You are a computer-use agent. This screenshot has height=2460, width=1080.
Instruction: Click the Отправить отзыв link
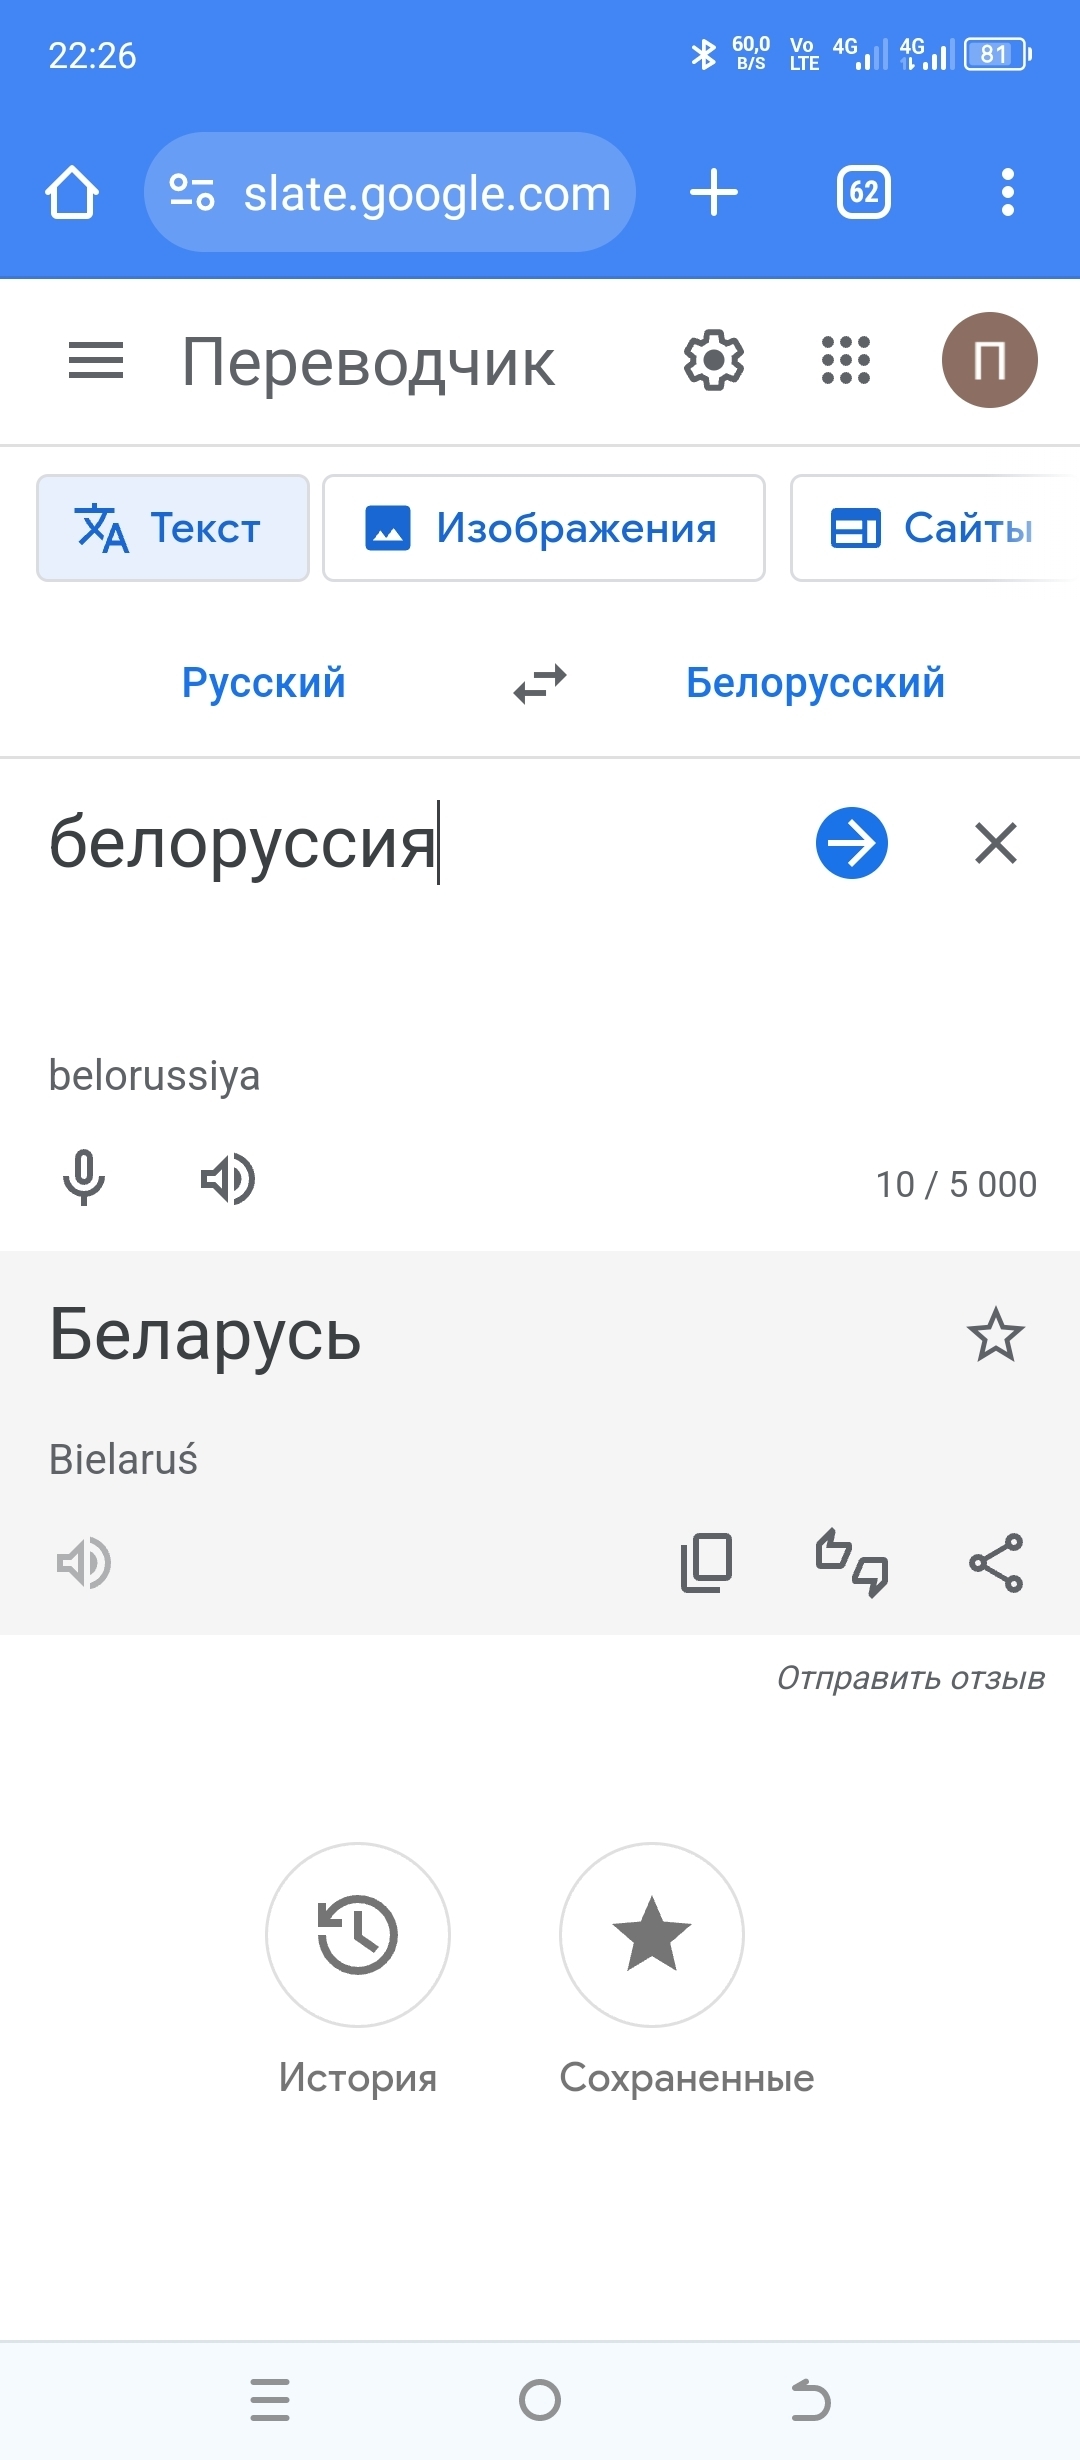(910, 1678)
